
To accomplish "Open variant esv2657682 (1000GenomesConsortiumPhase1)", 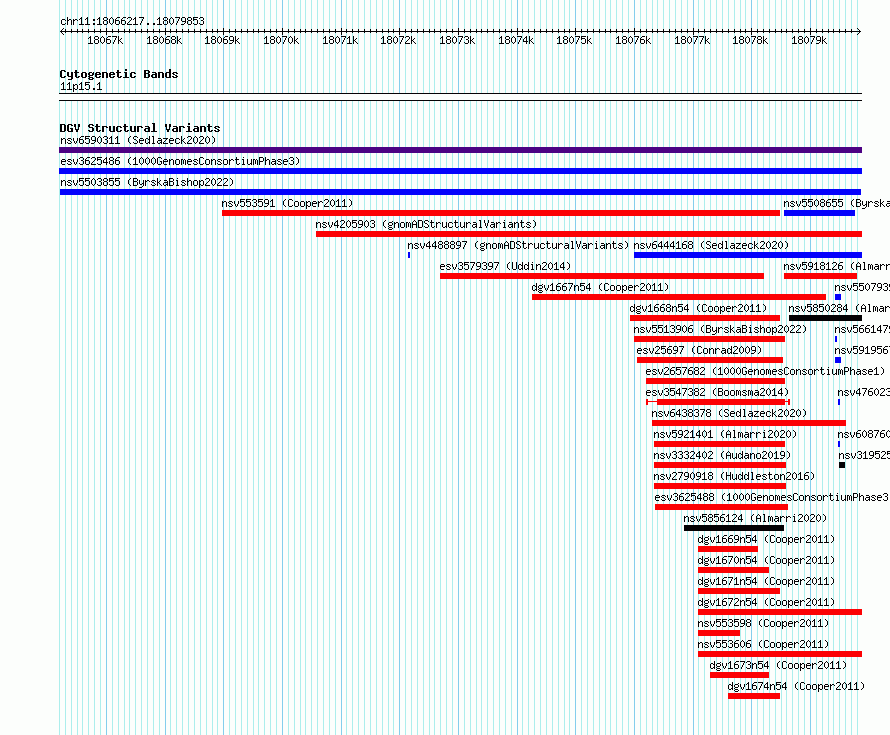I will pyautogui.click(x=765, y=371).
